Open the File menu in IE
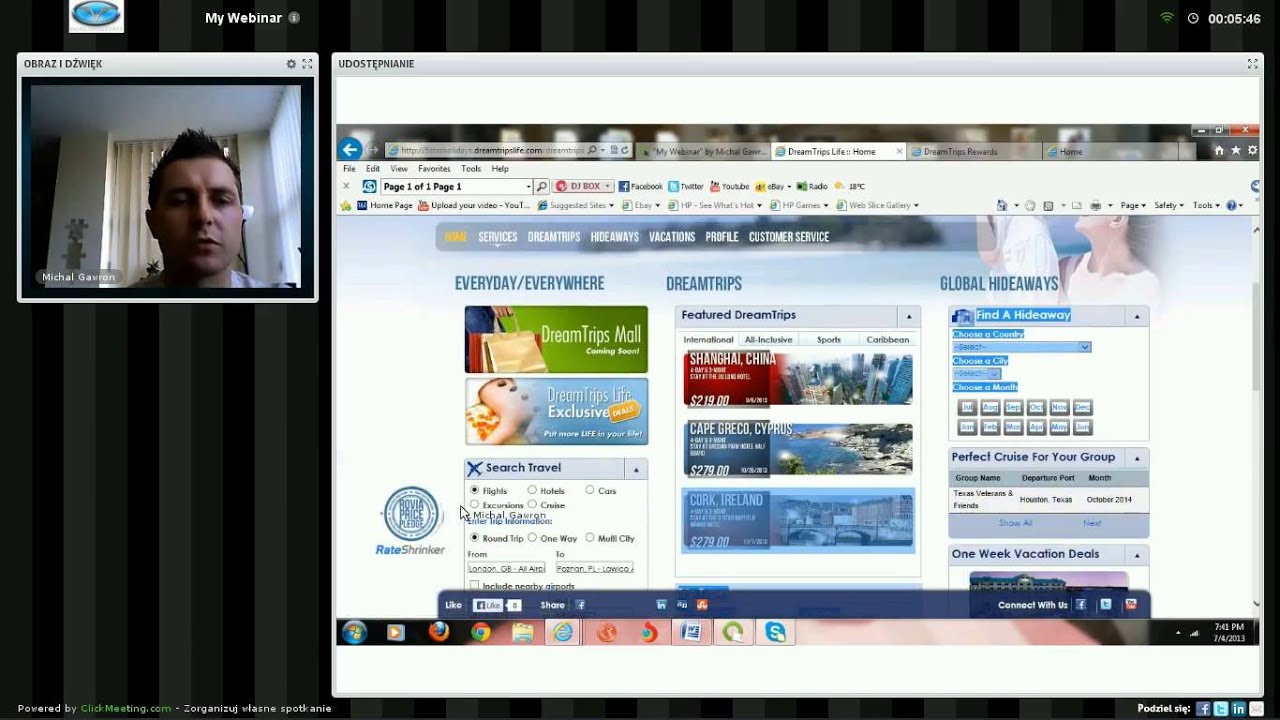The height and width of the screenshot is (720, 1280). [350, 169]
